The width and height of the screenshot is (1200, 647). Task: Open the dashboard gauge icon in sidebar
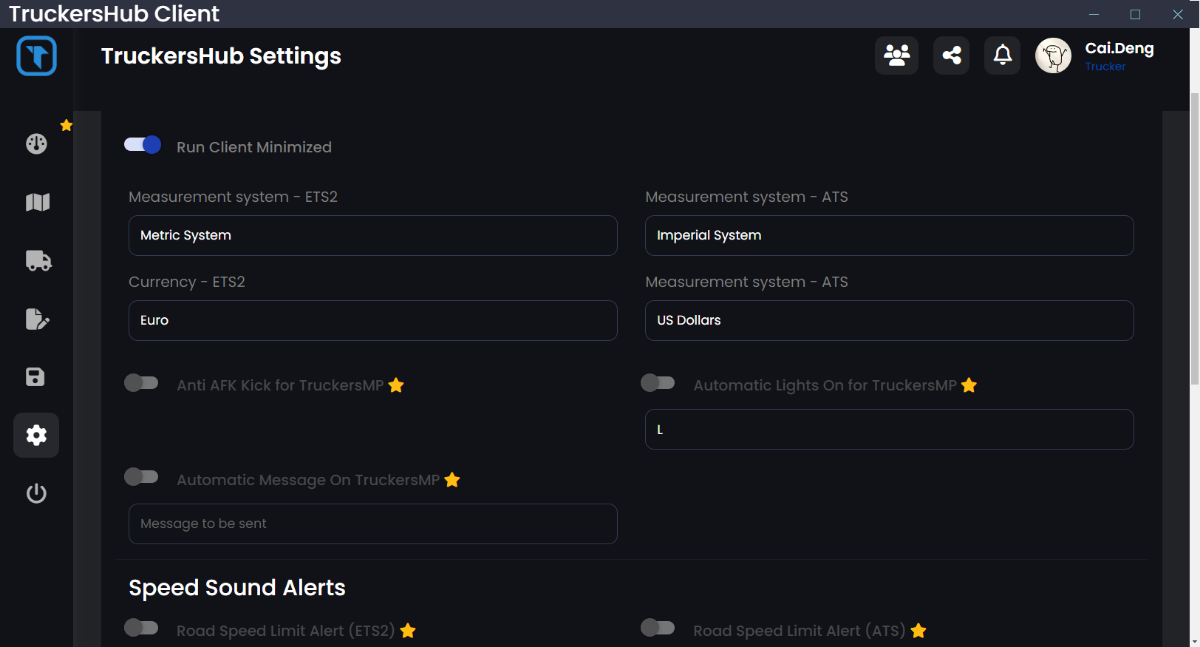(37, 144)
